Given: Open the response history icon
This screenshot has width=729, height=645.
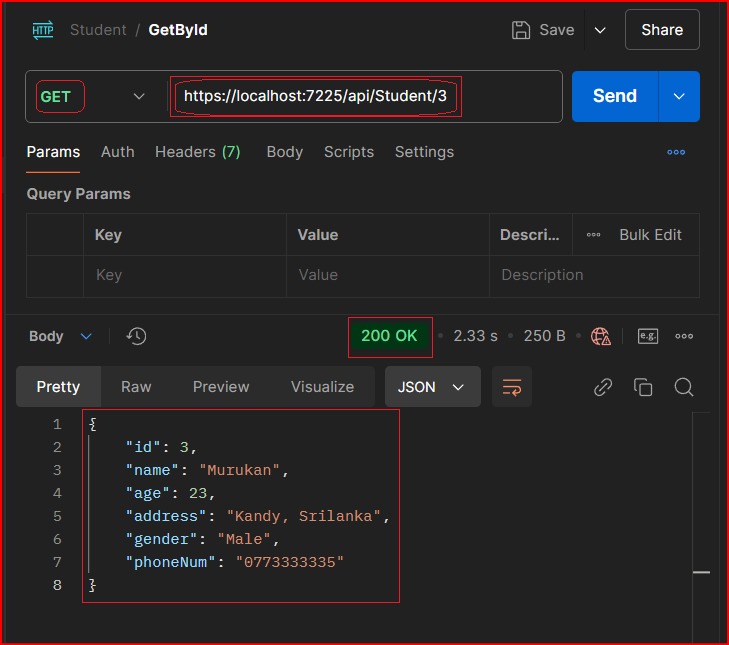Looking at the screenshot, I should (x=137, y=337).
